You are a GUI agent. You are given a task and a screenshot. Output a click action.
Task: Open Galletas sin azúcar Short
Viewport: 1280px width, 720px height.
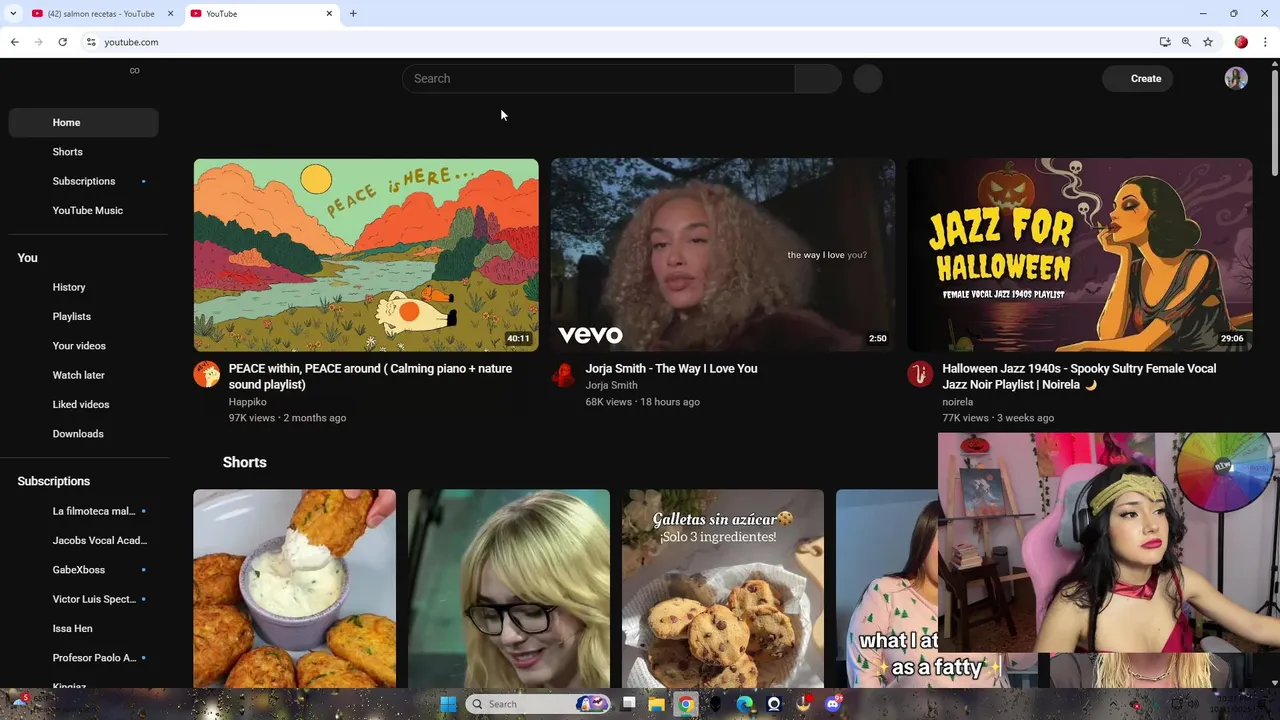tap(723, 588)
